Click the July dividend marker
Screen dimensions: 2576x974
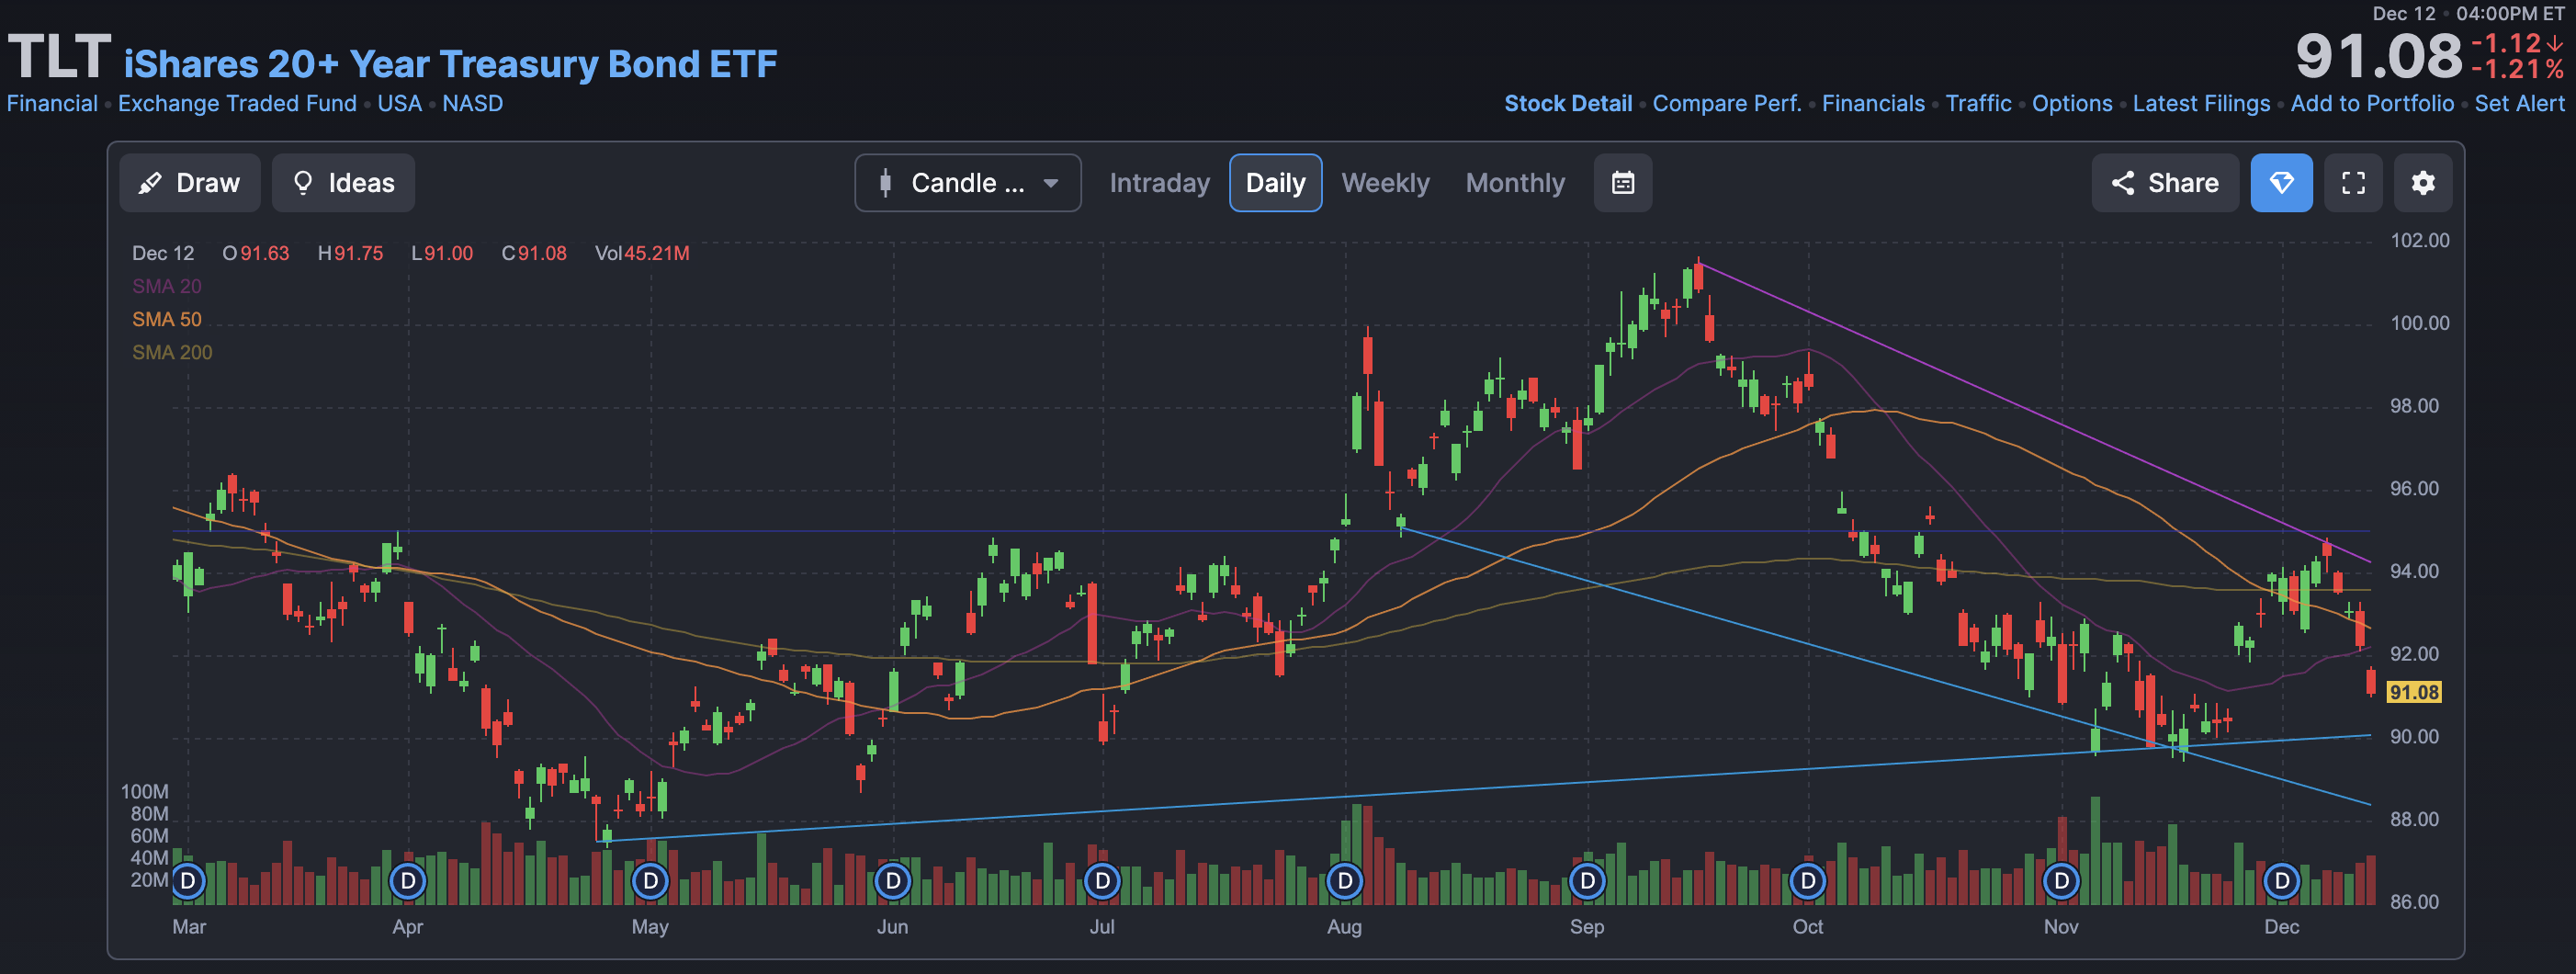(1102, 881)
